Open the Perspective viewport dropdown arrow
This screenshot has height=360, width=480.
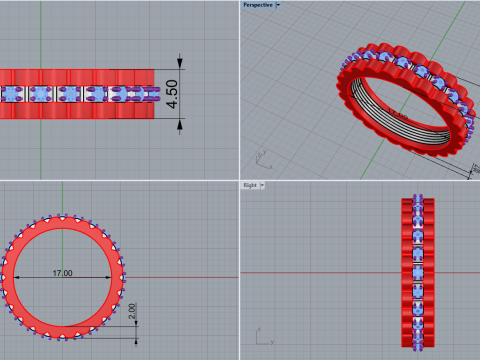278,5
